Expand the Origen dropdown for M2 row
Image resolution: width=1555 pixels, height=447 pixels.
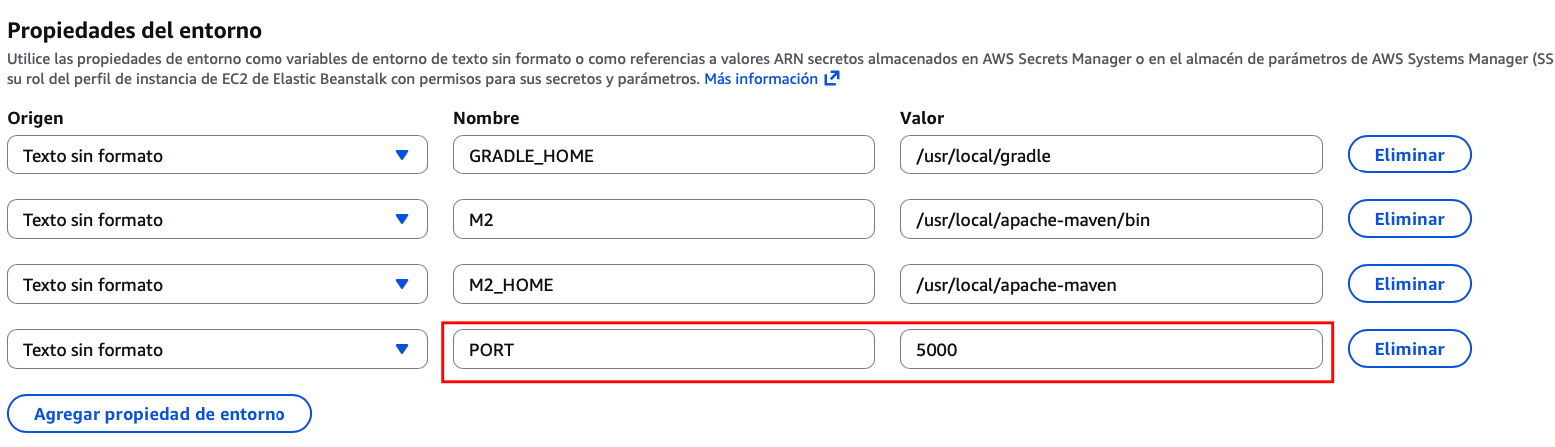[x=217, y=220]
